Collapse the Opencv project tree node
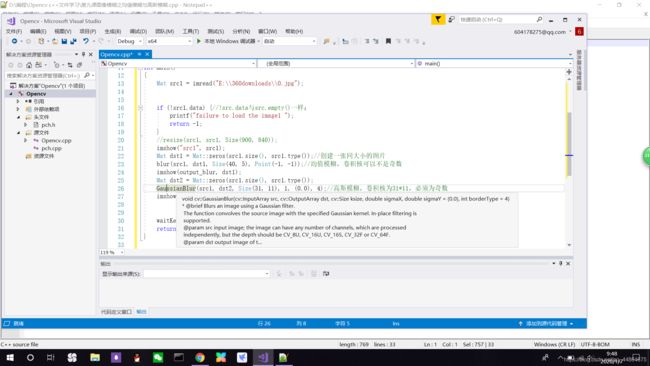650x366 pixels. pos(11,94)
